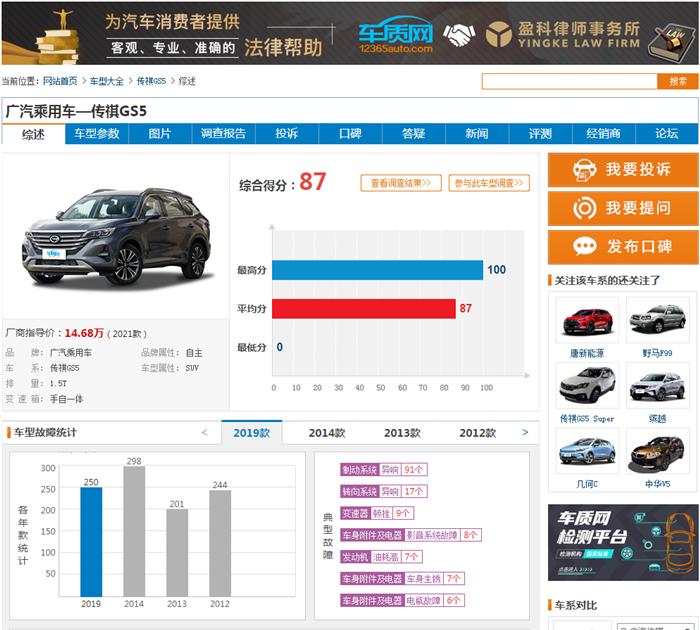Screen dimensions: 700x630
Task: Click the circular question icon on 我要提问
Action: [584, 208]
